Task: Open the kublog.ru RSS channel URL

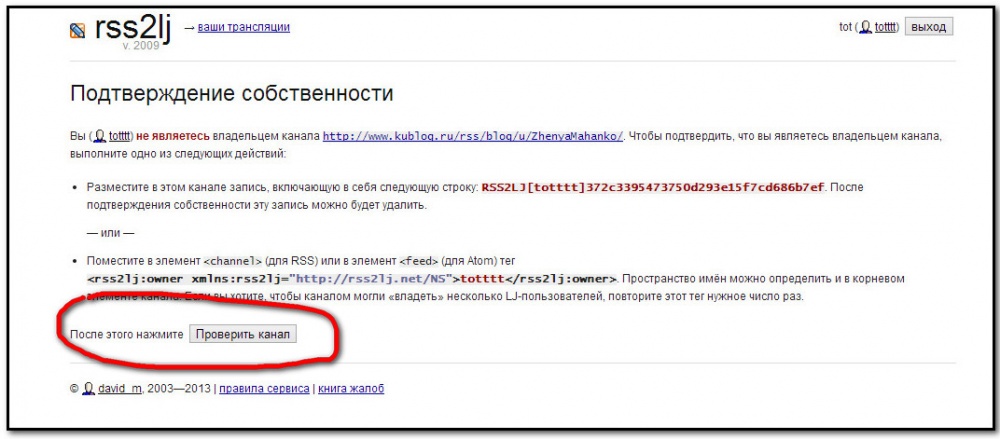Action: point(473,136)
